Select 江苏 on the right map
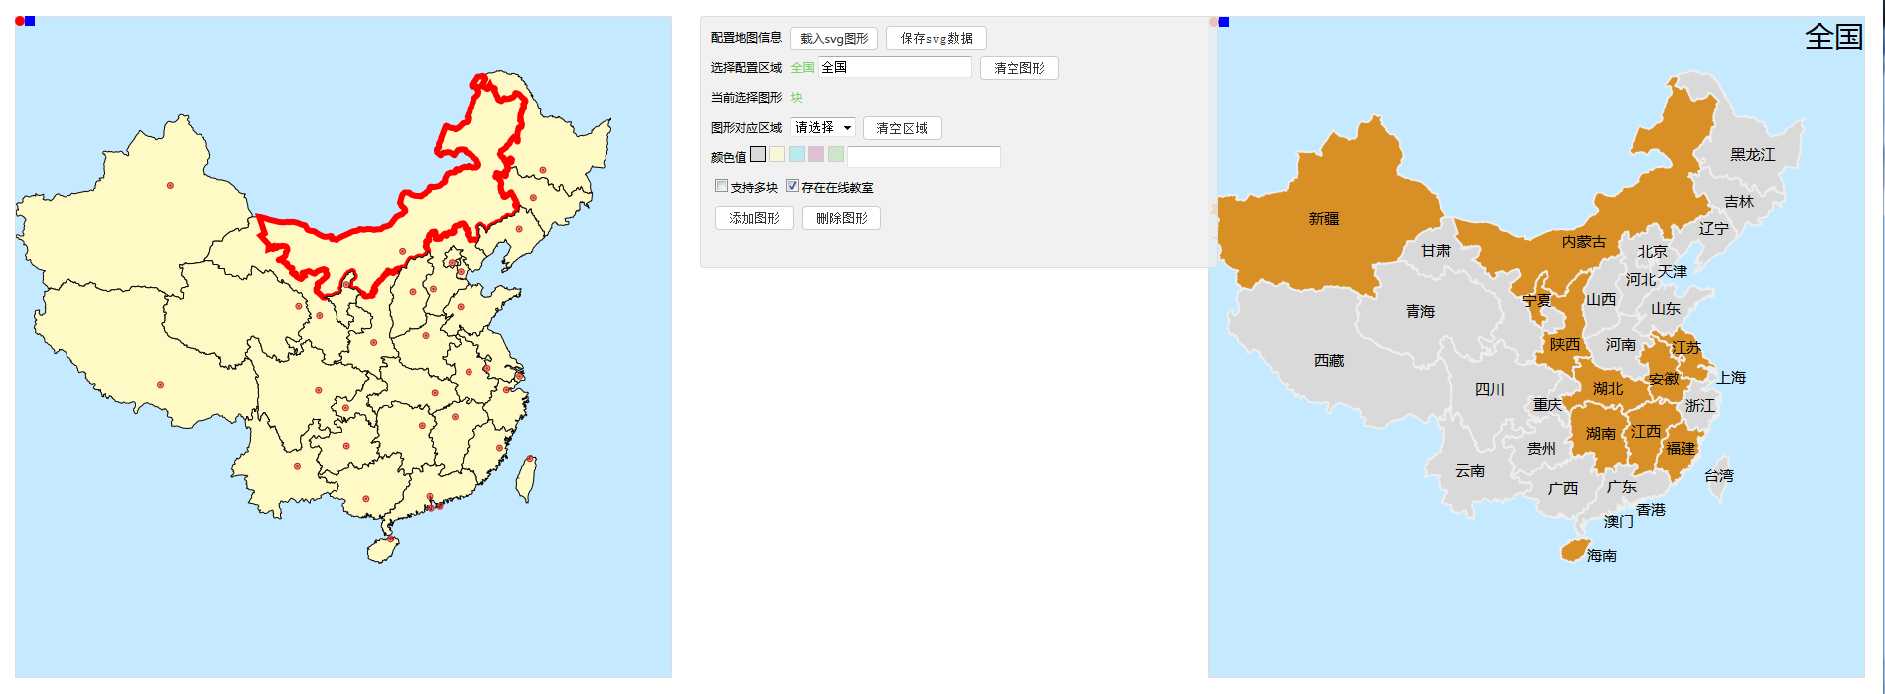The width and height of the screenshot is (1885, 694). point(1686,347)
